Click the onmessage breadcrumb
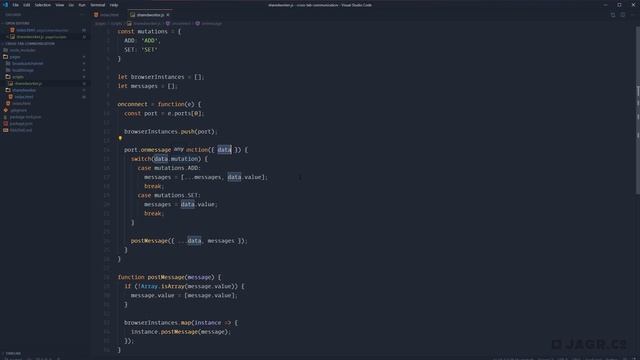The width and height of the screenshot is (640, 360). (x=209, y=24)
